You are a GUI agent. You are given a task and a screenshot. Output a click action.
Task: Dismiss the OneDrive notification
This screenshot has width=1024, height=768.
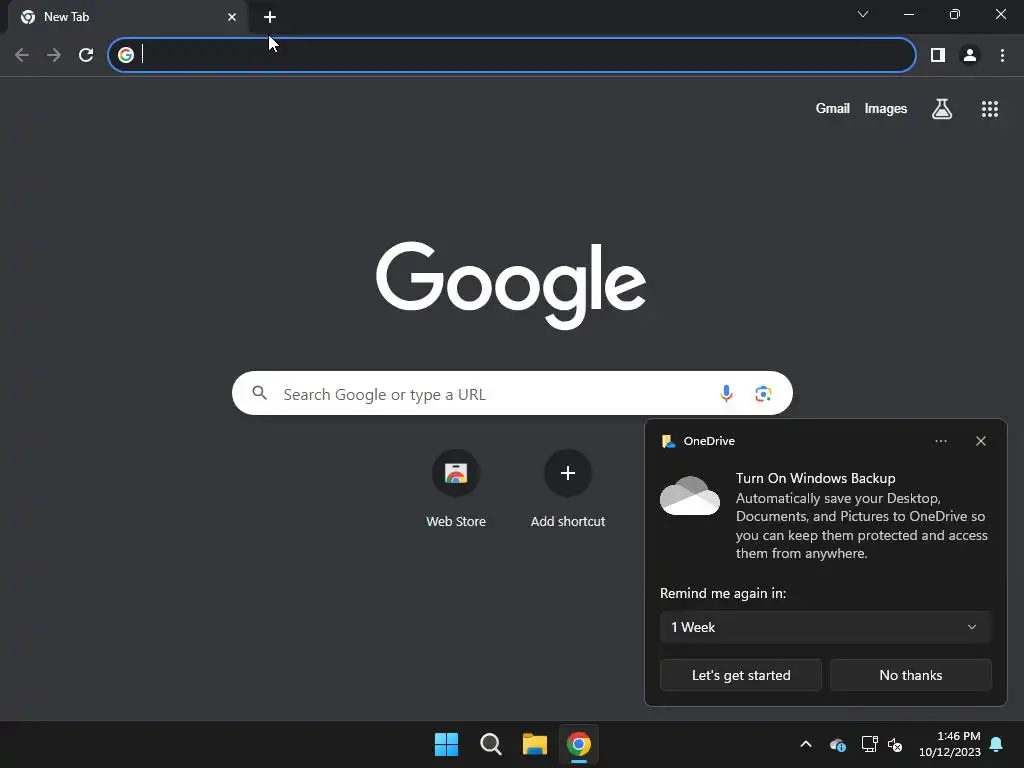(981, 441)
